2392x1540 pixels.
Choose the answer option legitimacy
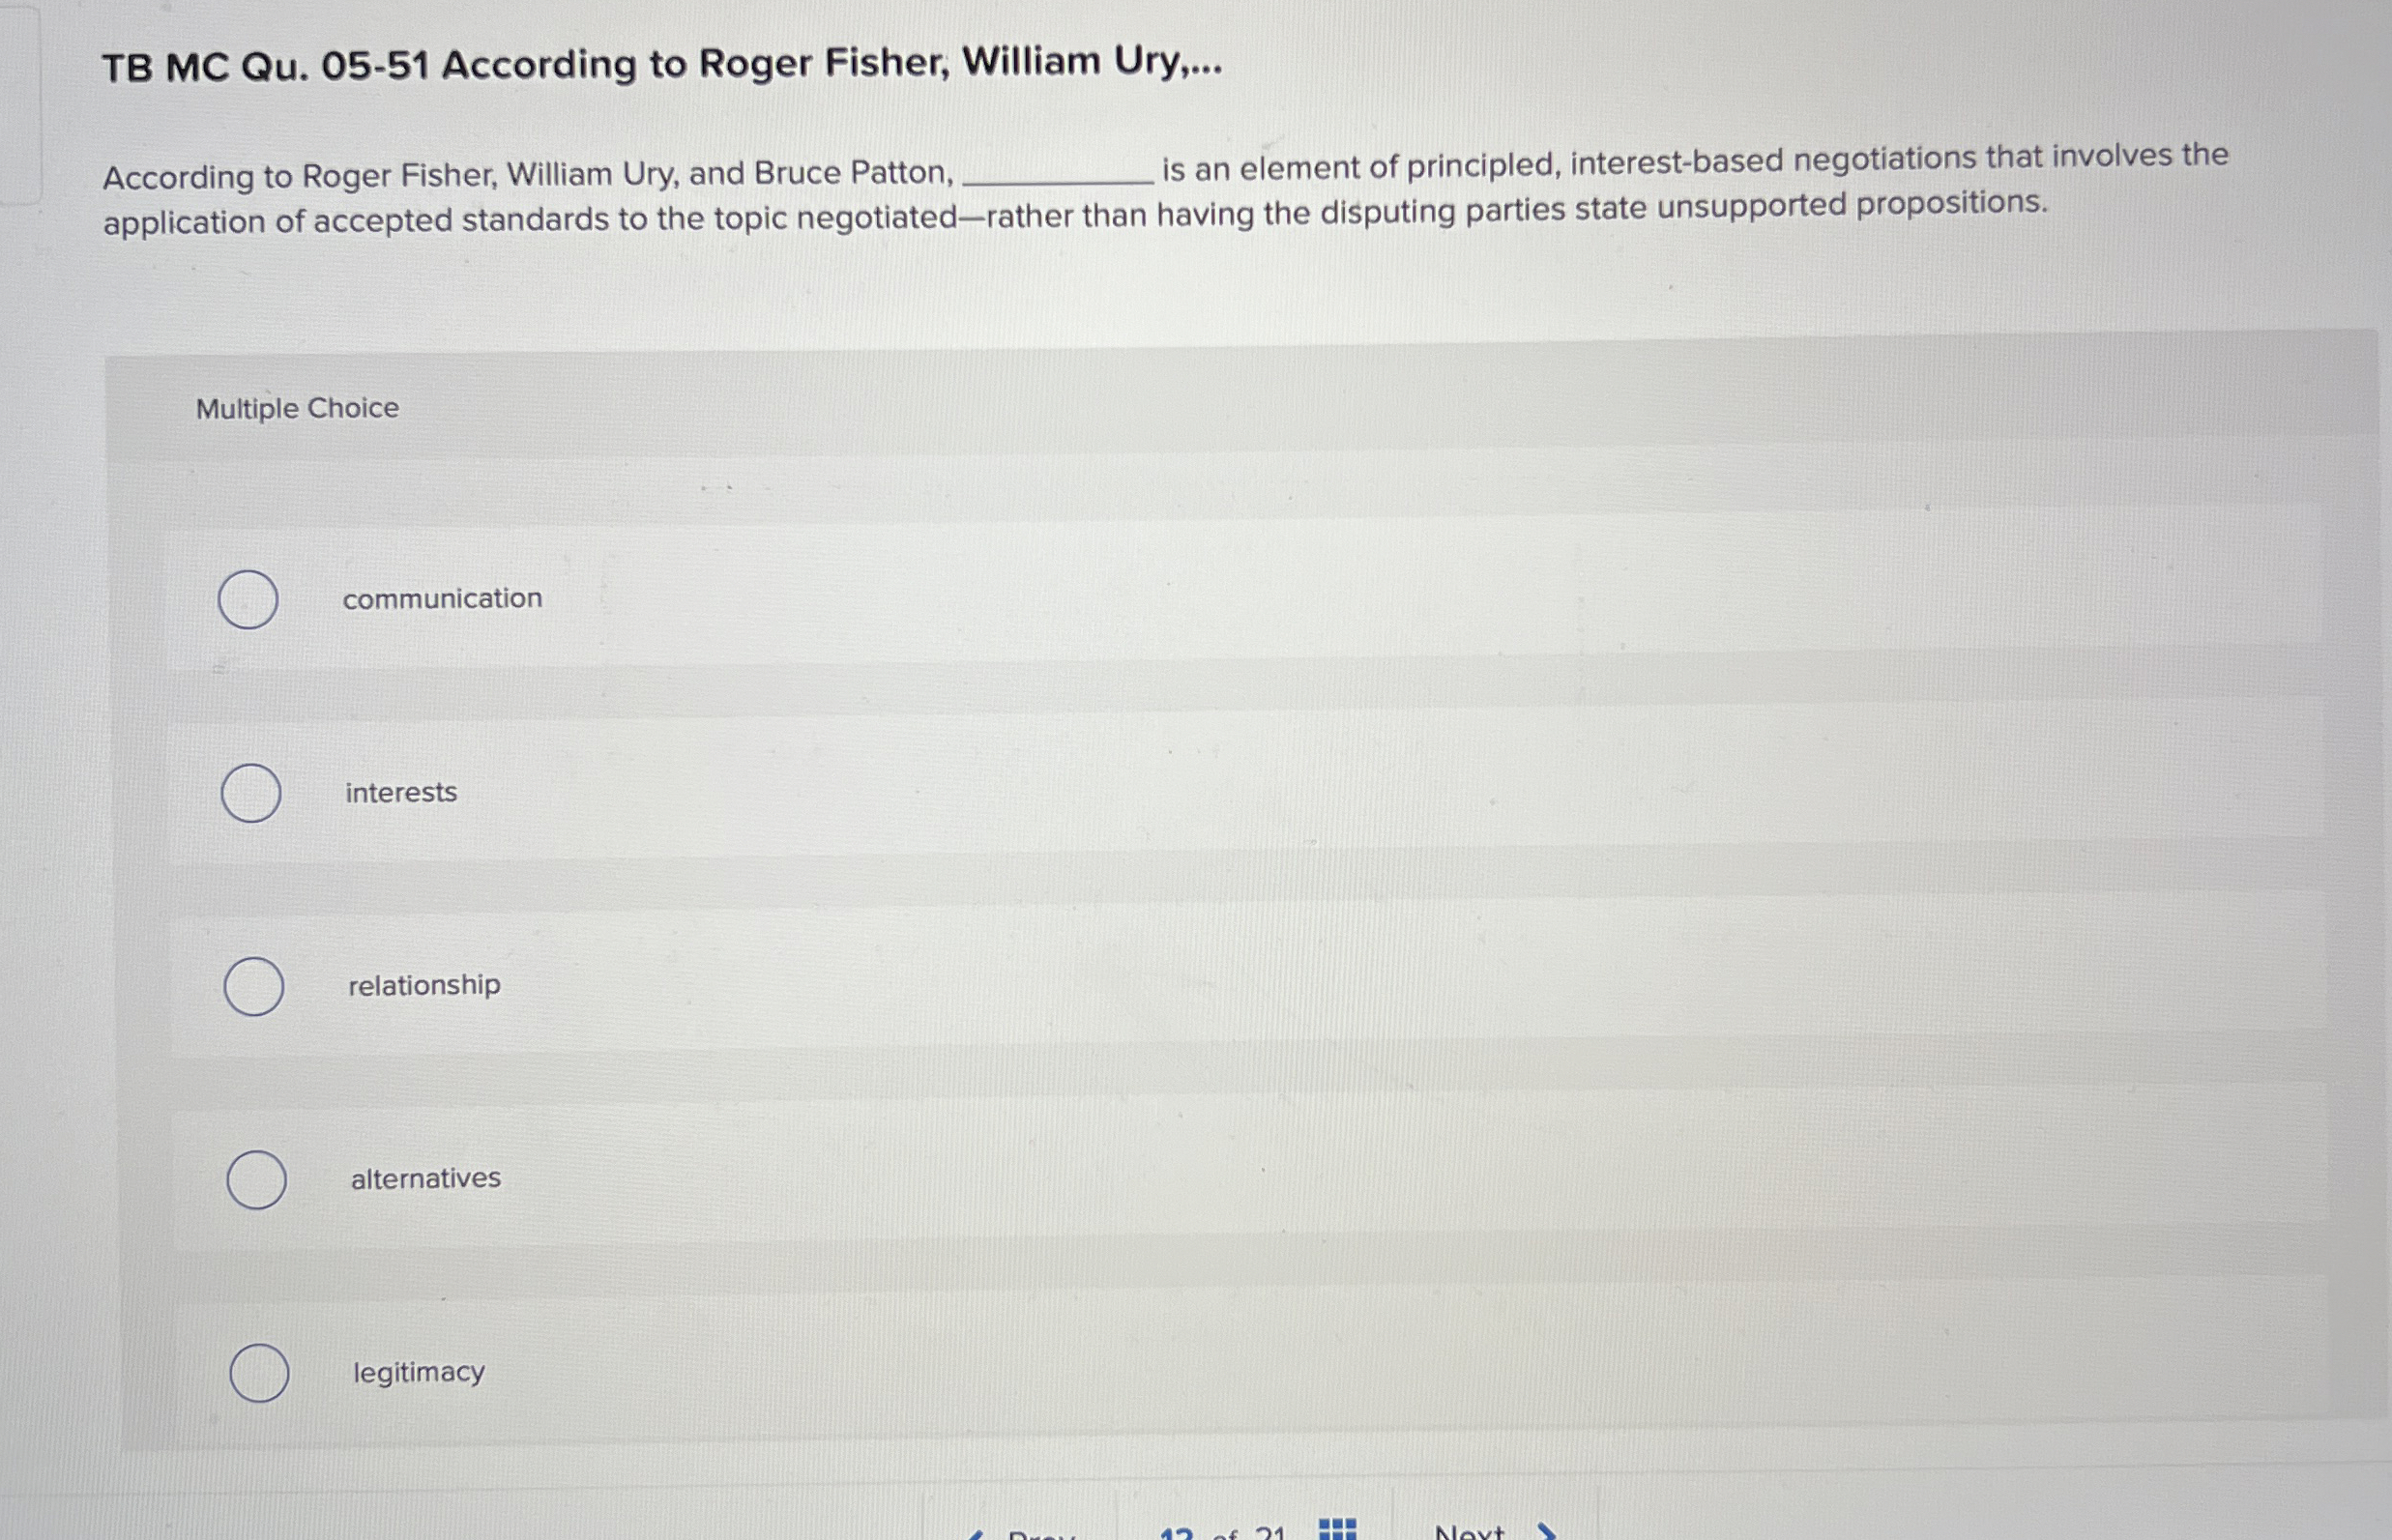[x=416, y=1373]
